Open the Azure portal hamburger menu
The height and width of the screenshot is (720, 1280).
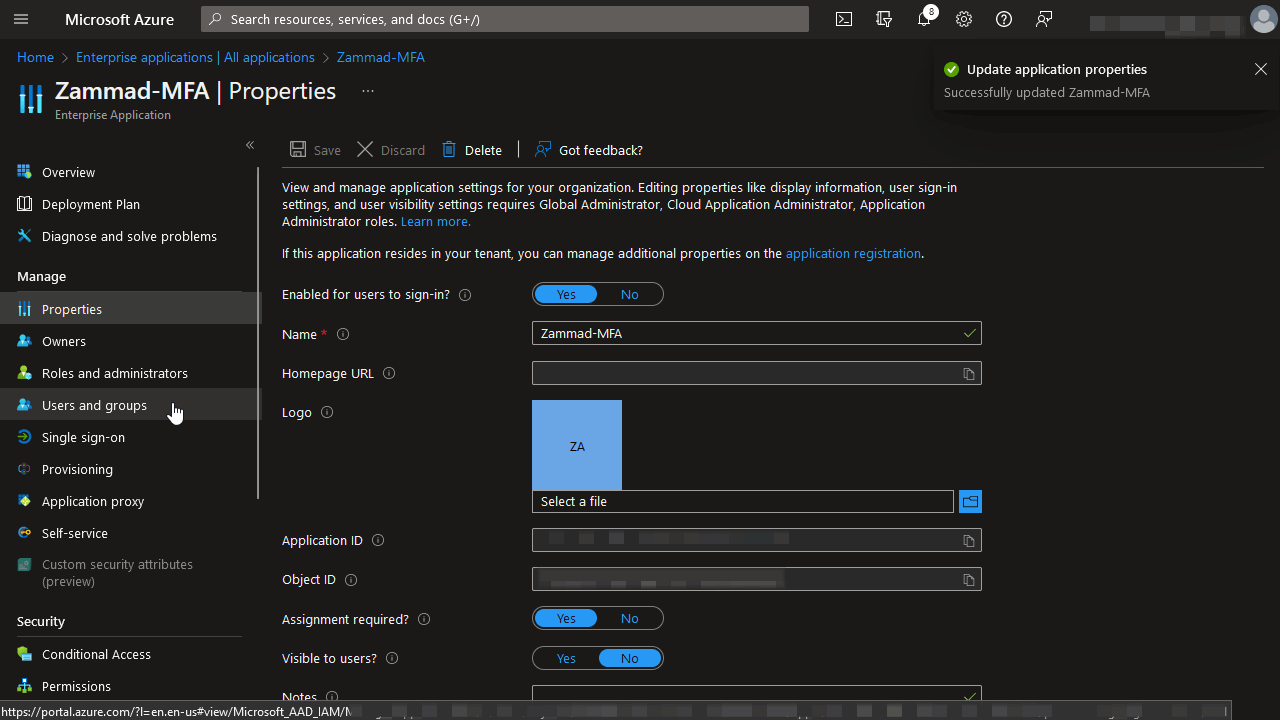tap(21, 19)
